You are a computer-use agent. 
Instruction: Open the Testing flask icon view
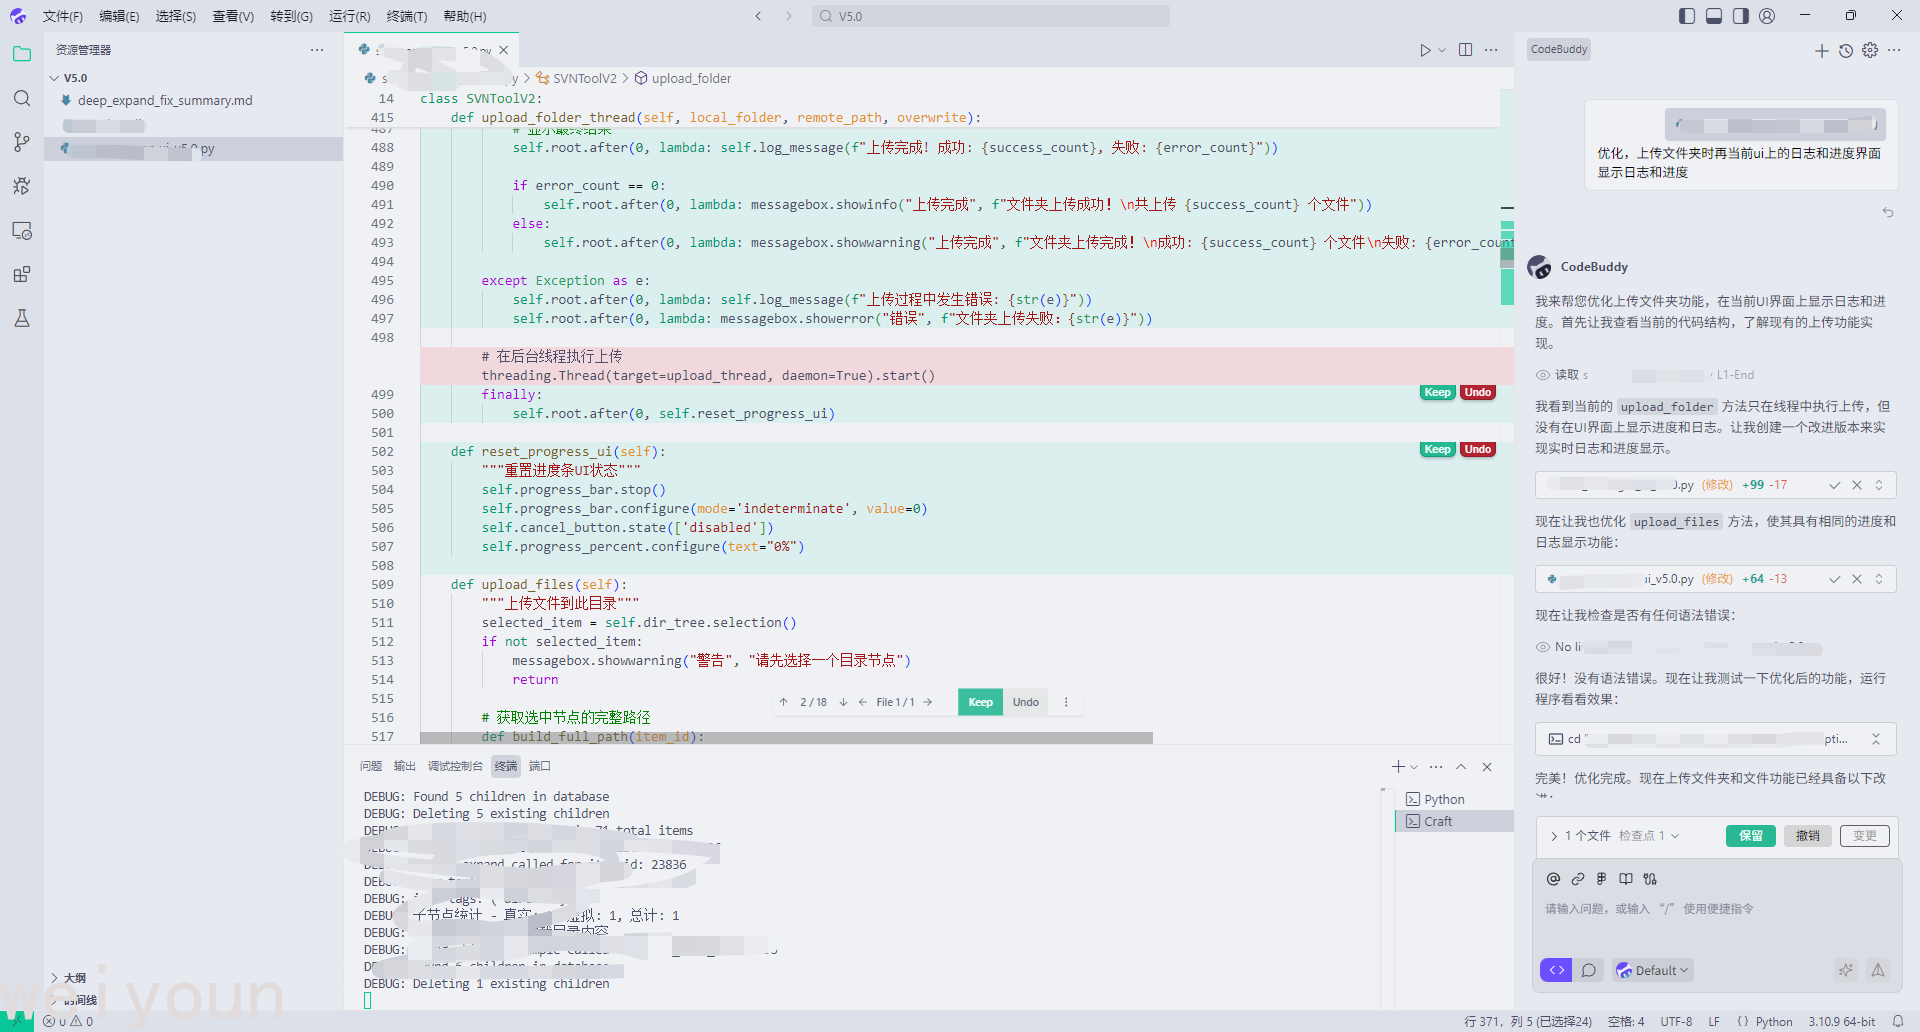[22, 318]
